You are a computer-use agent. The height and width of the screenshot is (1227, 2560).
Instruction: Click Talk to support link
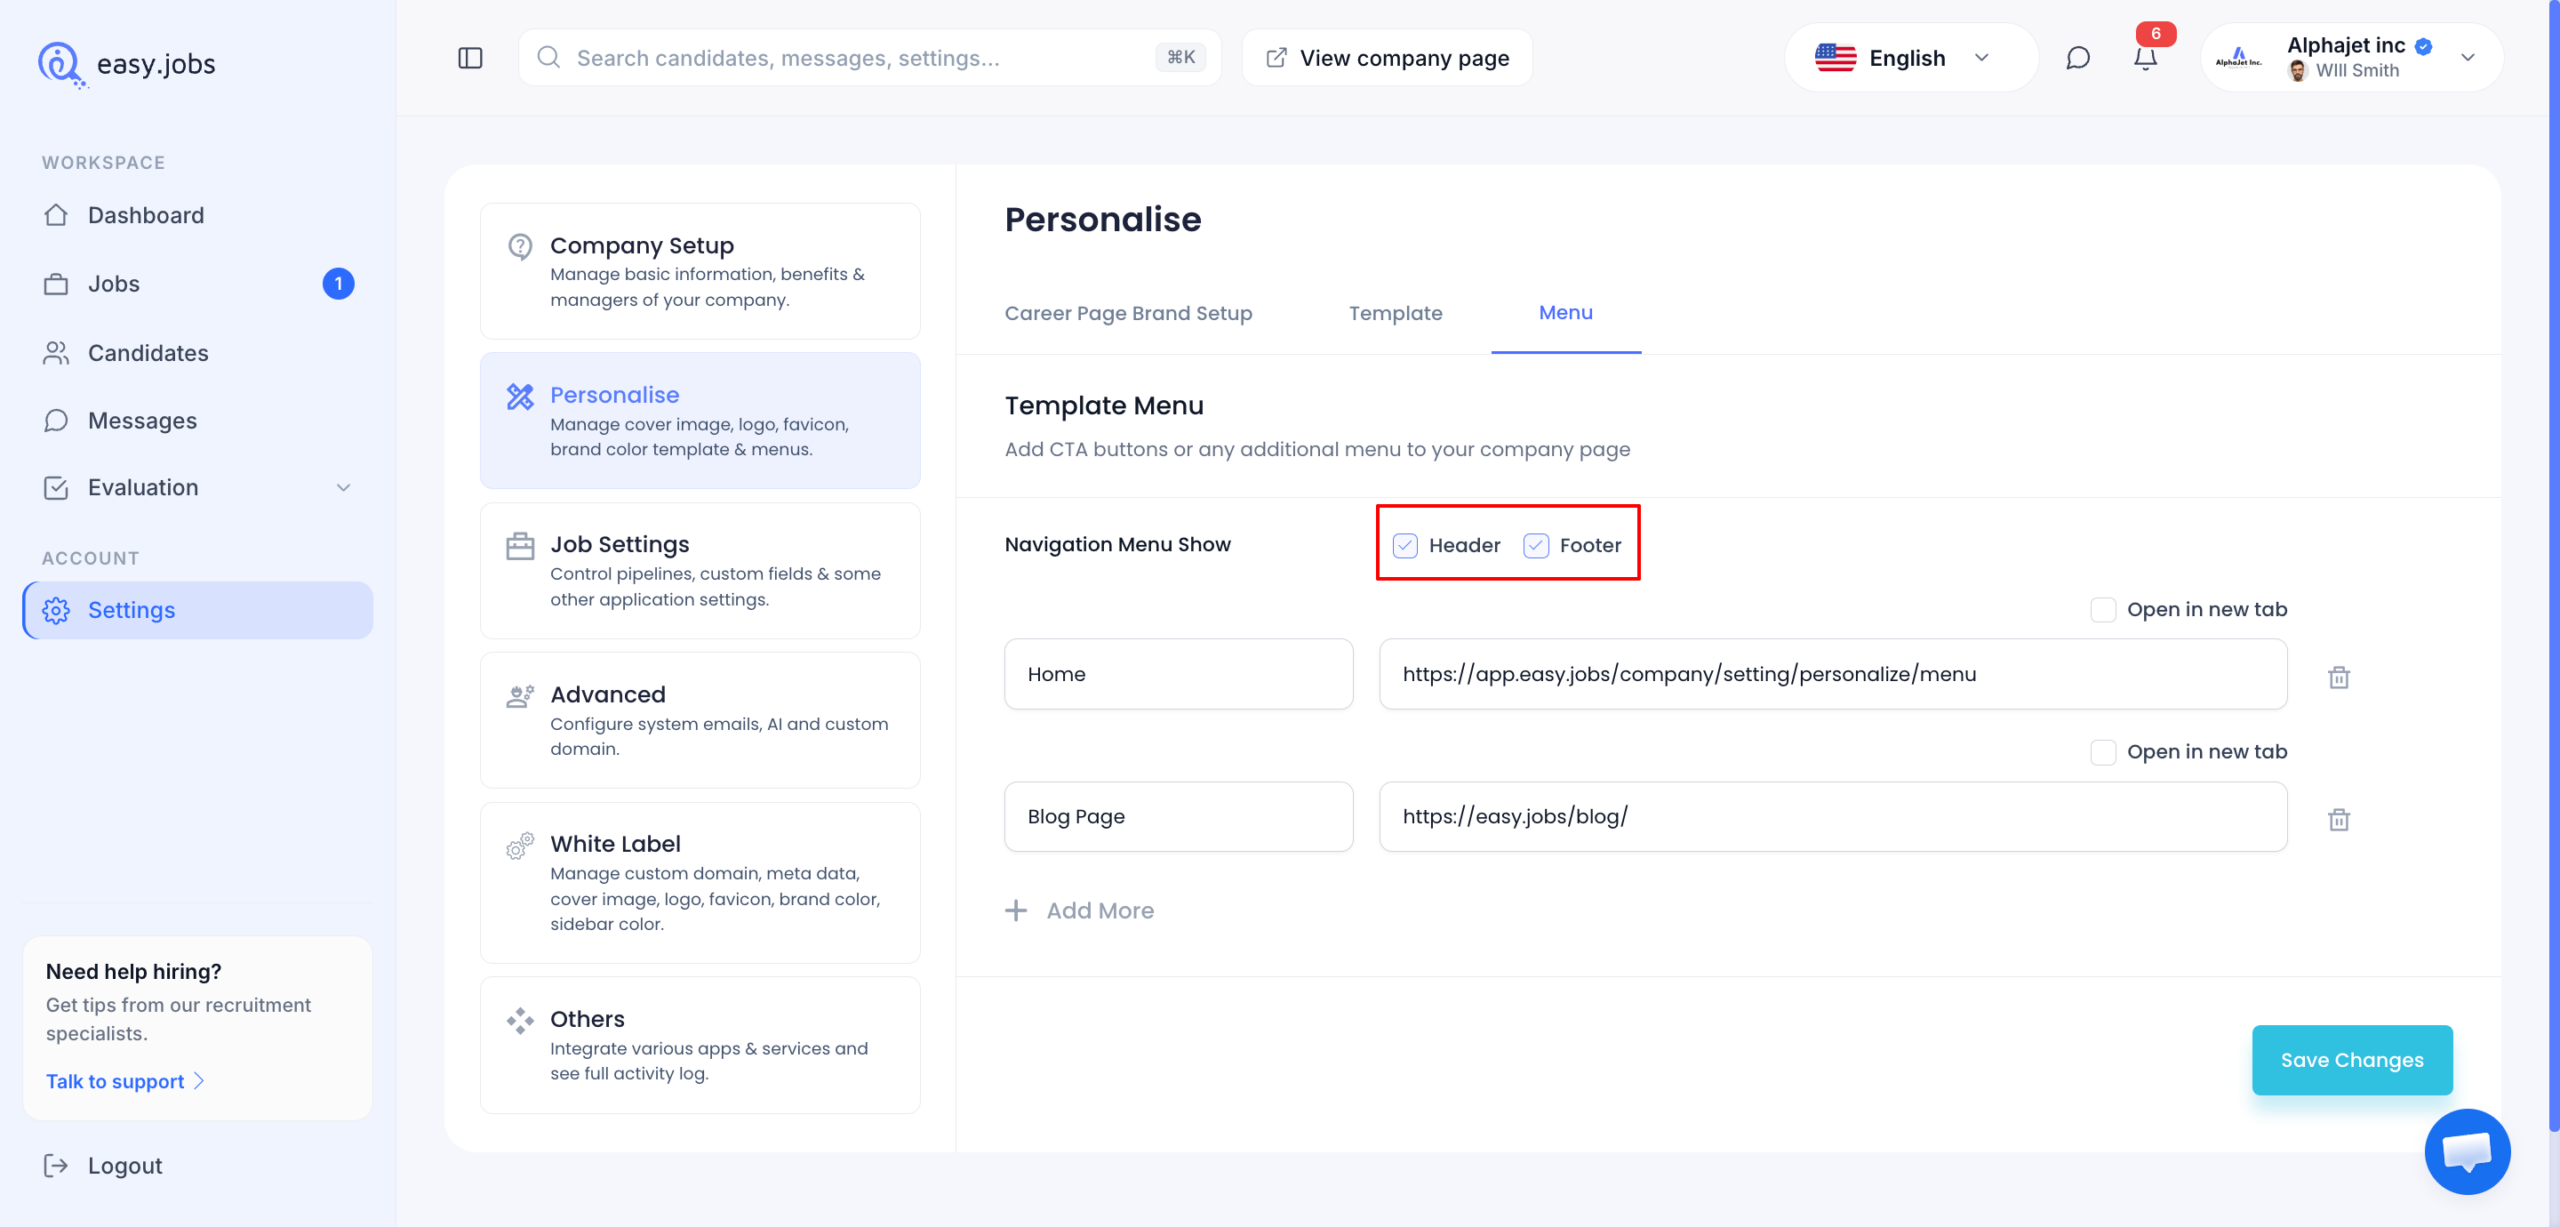125,1081
